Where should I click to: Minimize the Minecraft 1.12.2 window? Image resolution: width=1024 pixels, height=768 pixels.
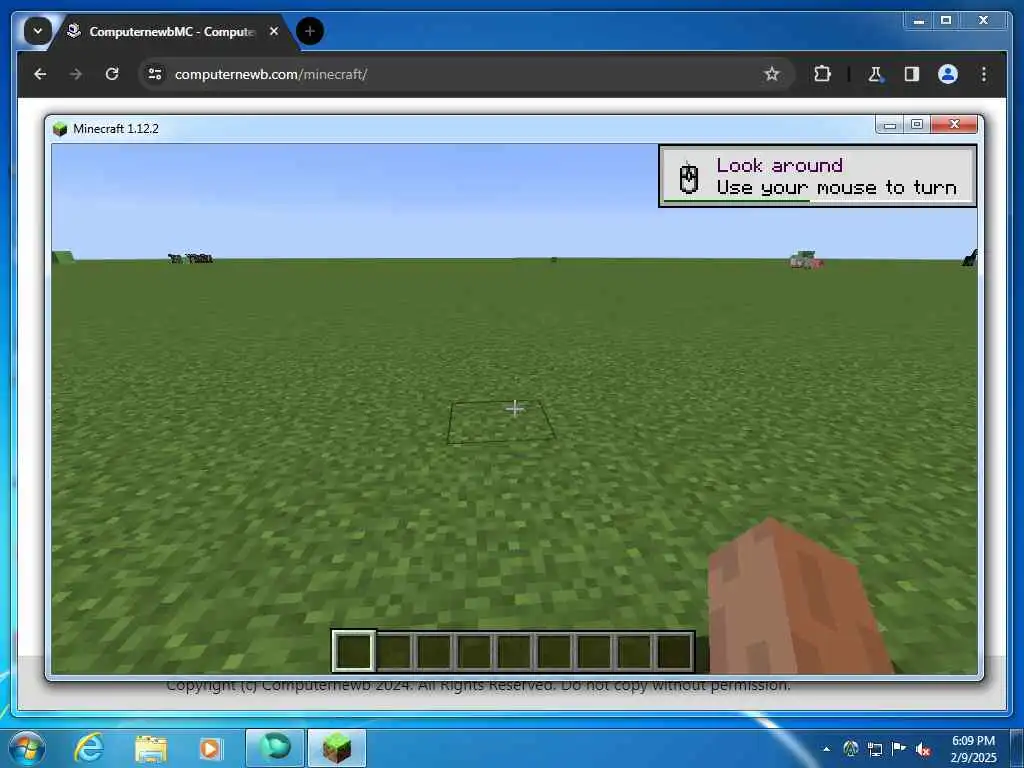coord(889,124)
